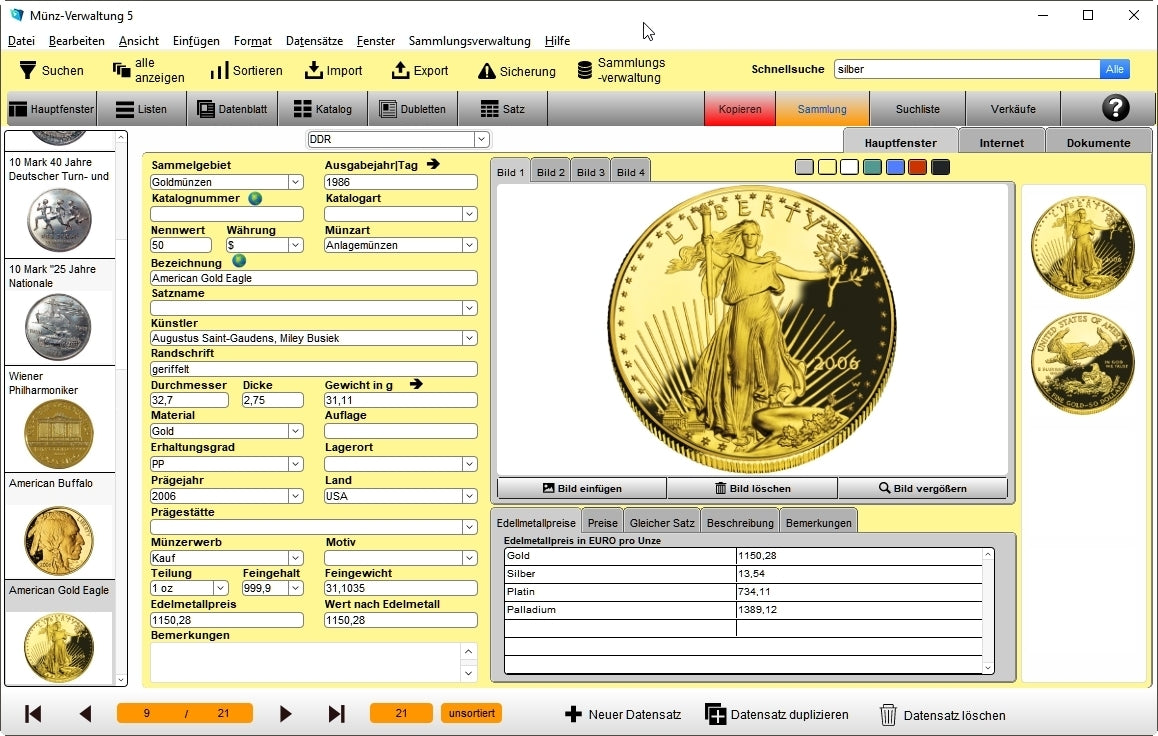This screenshot has width=1158, height=736.
Task: Select the blue background color swatch
Action: [895, 167]
